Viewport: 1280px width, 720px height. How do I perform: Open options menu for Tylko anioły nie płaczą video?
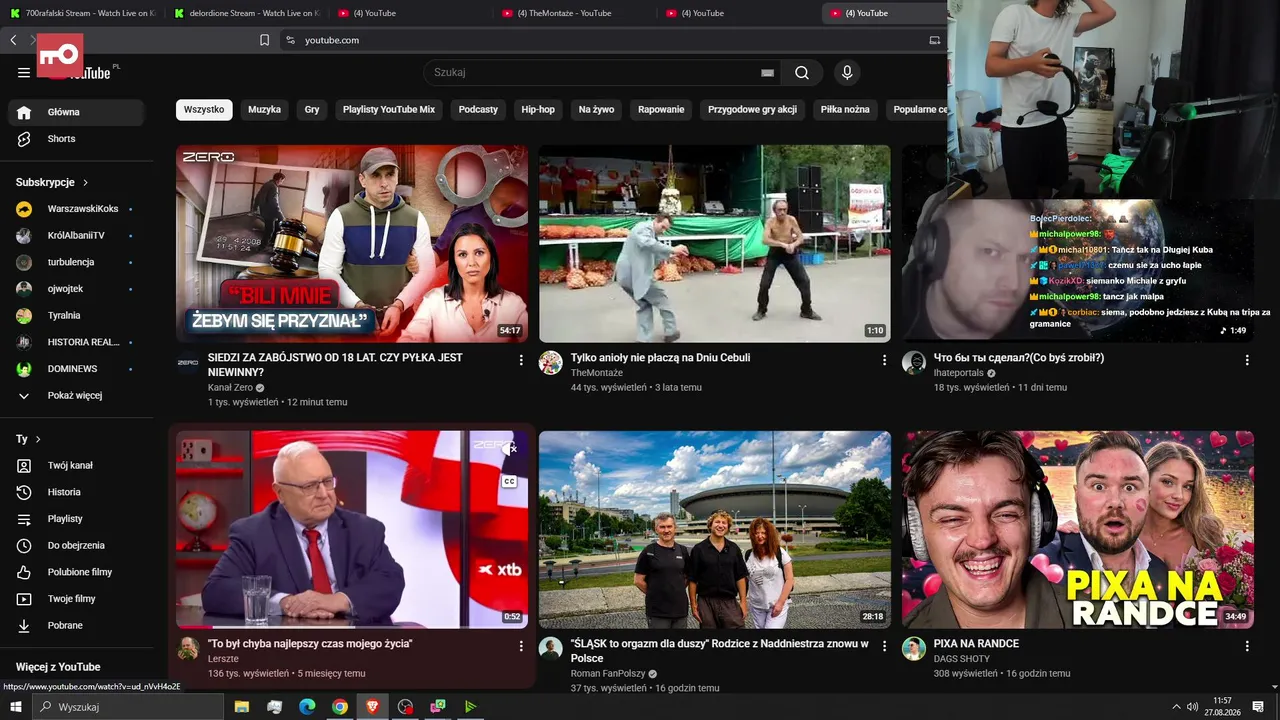coord(884,360)
